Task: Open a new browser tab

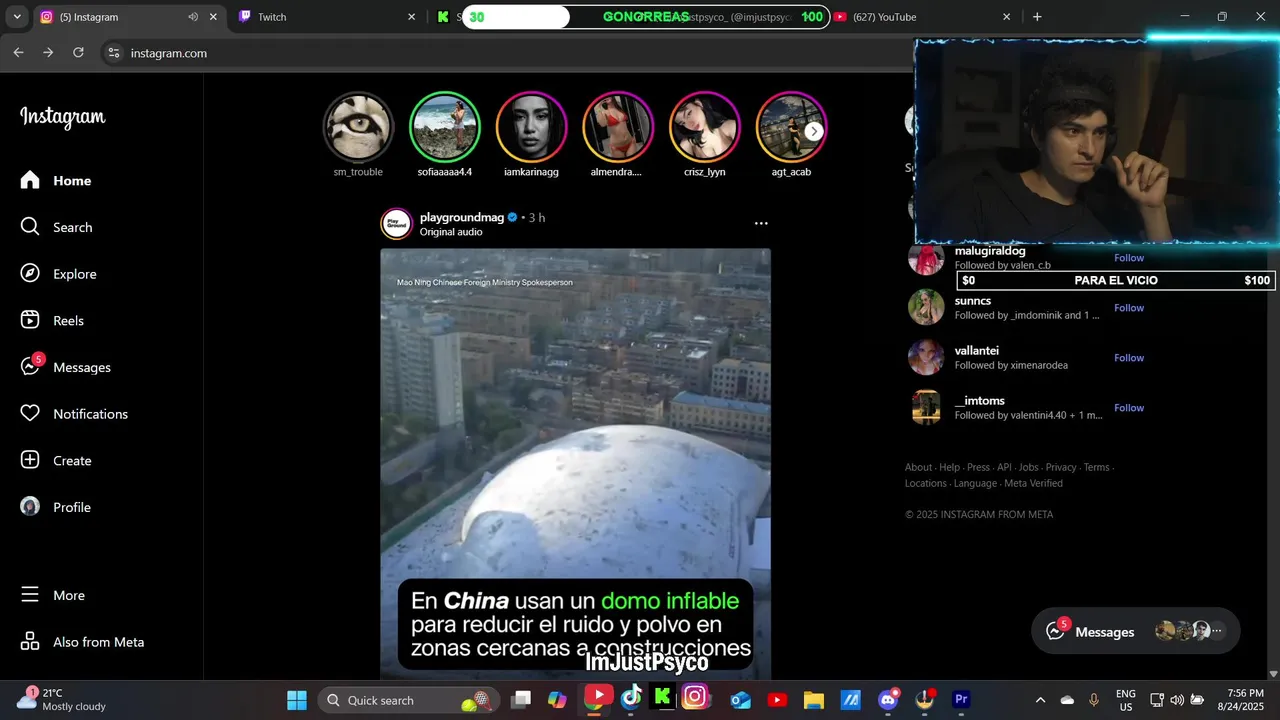Action: click(1037, 17)
